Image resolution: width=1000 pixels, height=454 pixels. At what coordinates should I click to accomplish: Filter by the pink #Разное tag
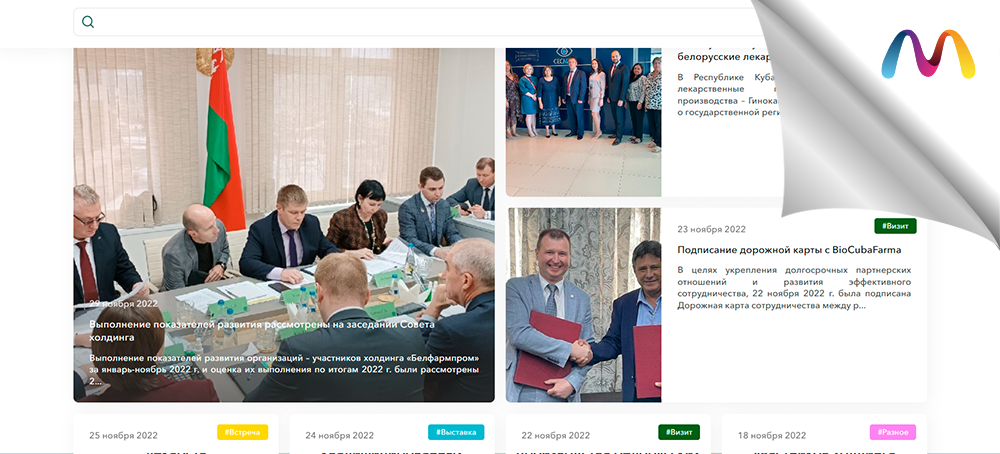[x=893, y=432]
